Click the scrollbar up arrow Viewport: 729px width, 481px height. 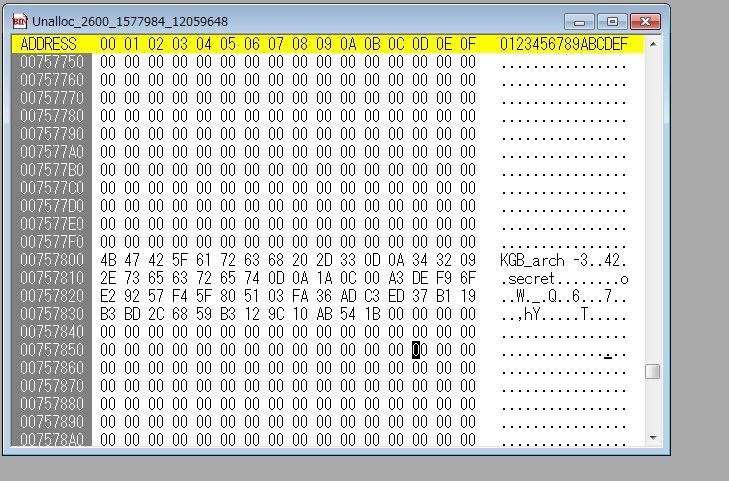tap(653, 44)
